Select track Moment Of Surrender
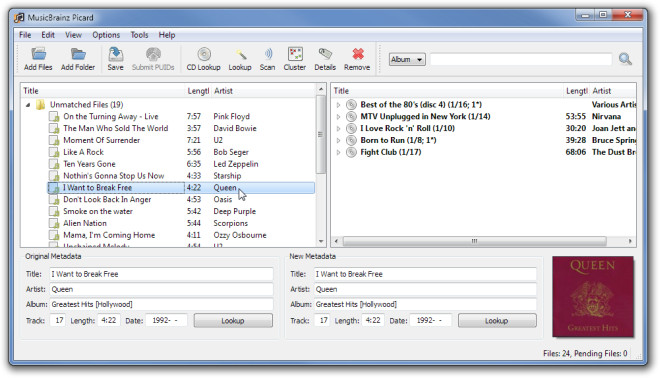The image size is (660, 378). coord(101,140)
